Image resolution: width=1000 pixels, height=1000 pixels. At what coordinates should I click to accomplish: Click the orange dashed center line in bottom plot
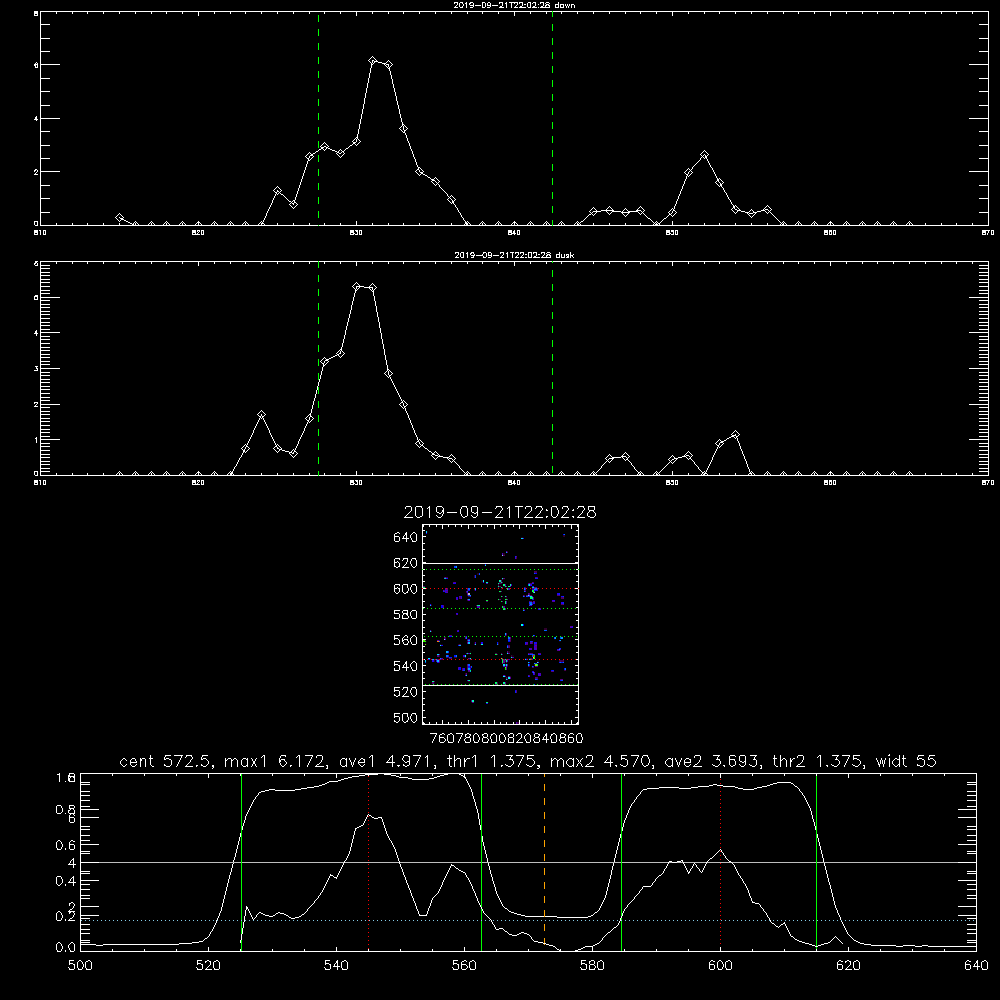coord(545,861)
